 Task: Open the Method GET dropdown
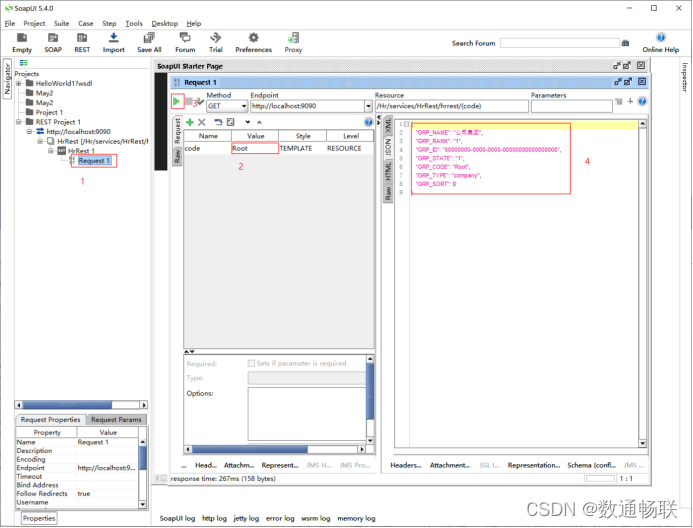coord(244,106)
